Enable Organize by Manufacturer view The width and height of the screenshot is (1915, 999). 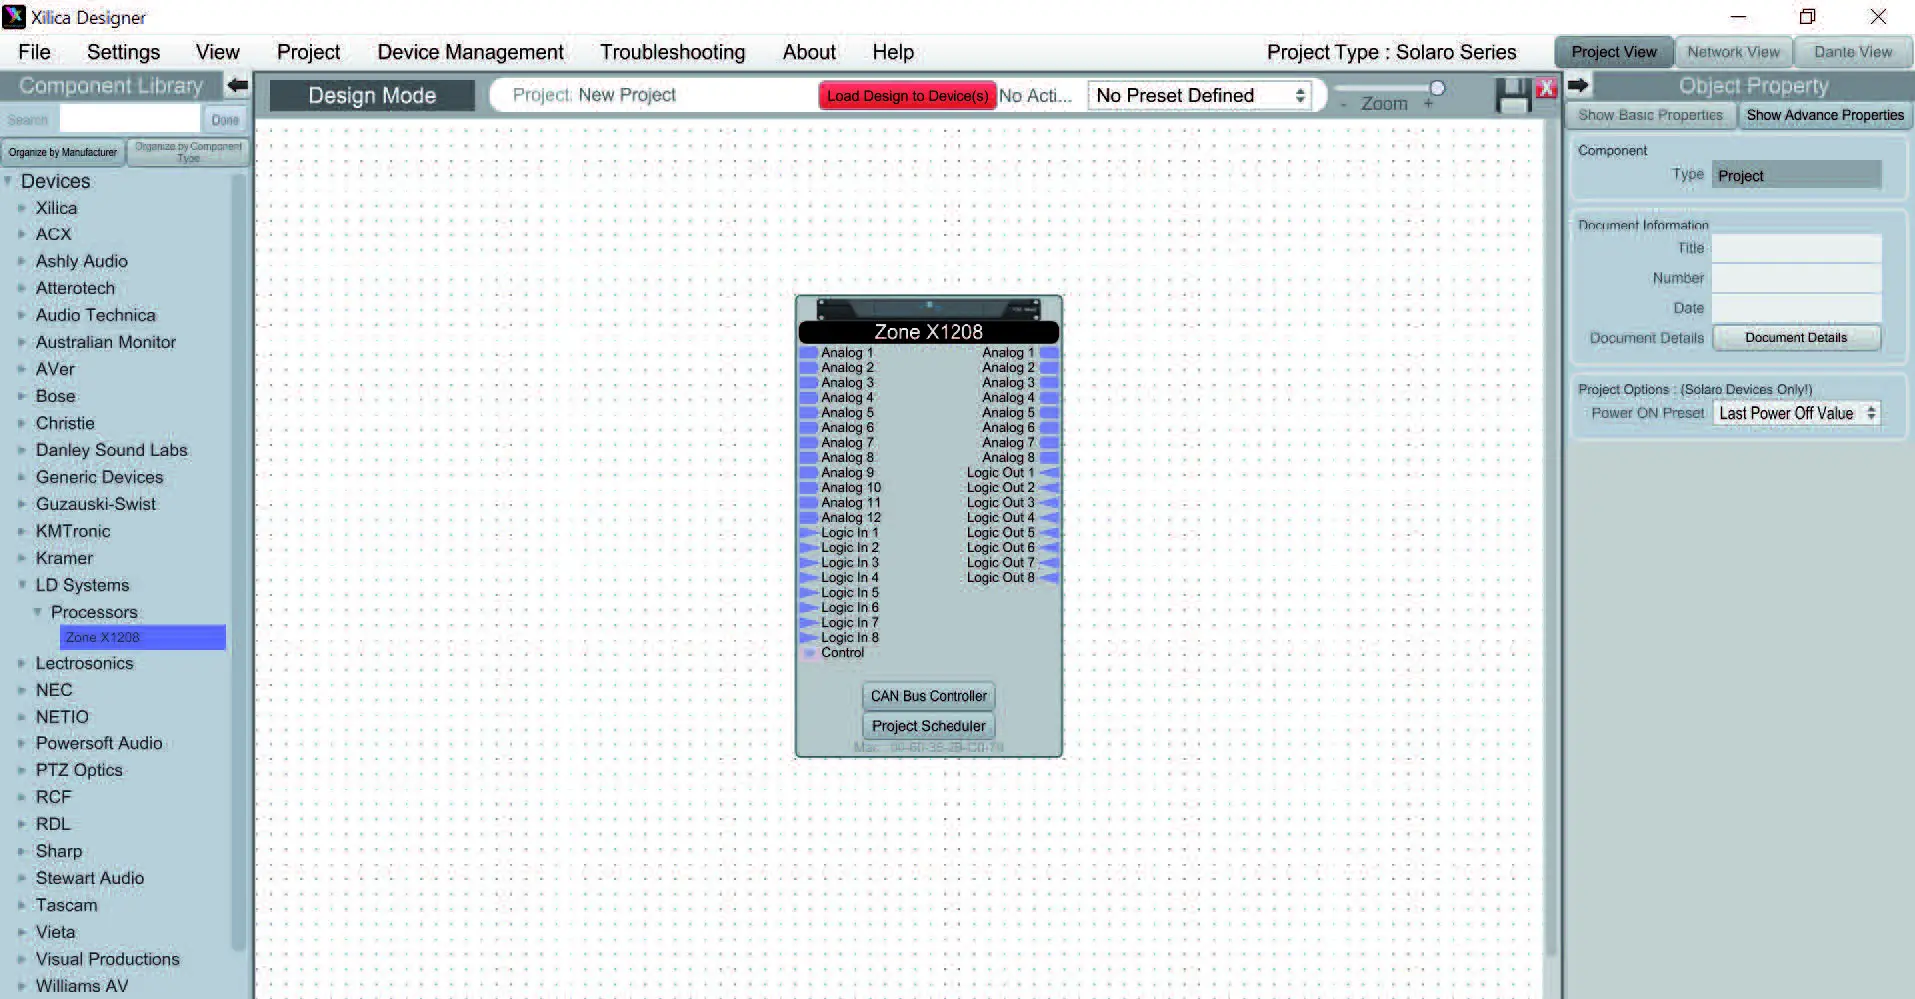(x=61, y=152)
